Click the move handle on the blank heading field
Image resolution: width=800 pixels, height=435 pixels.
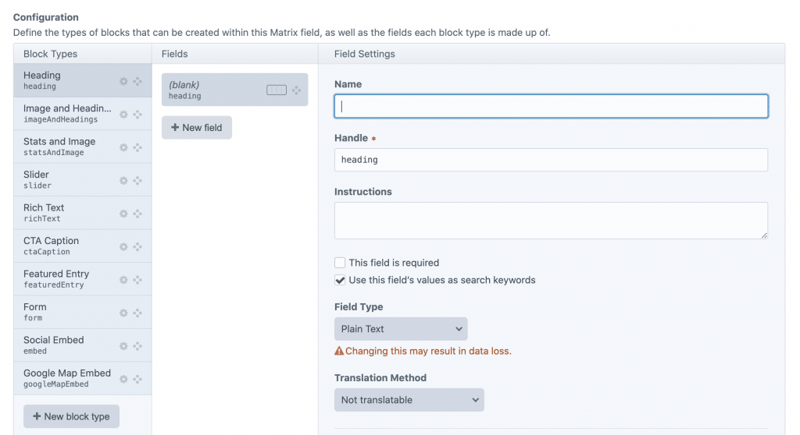(296, 90)
